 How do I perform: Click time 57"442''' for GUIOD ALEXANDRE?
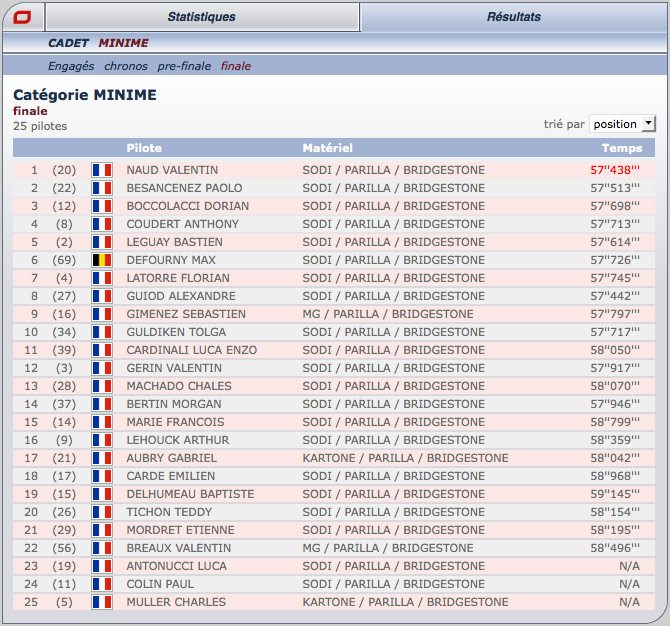coord(615,296)
